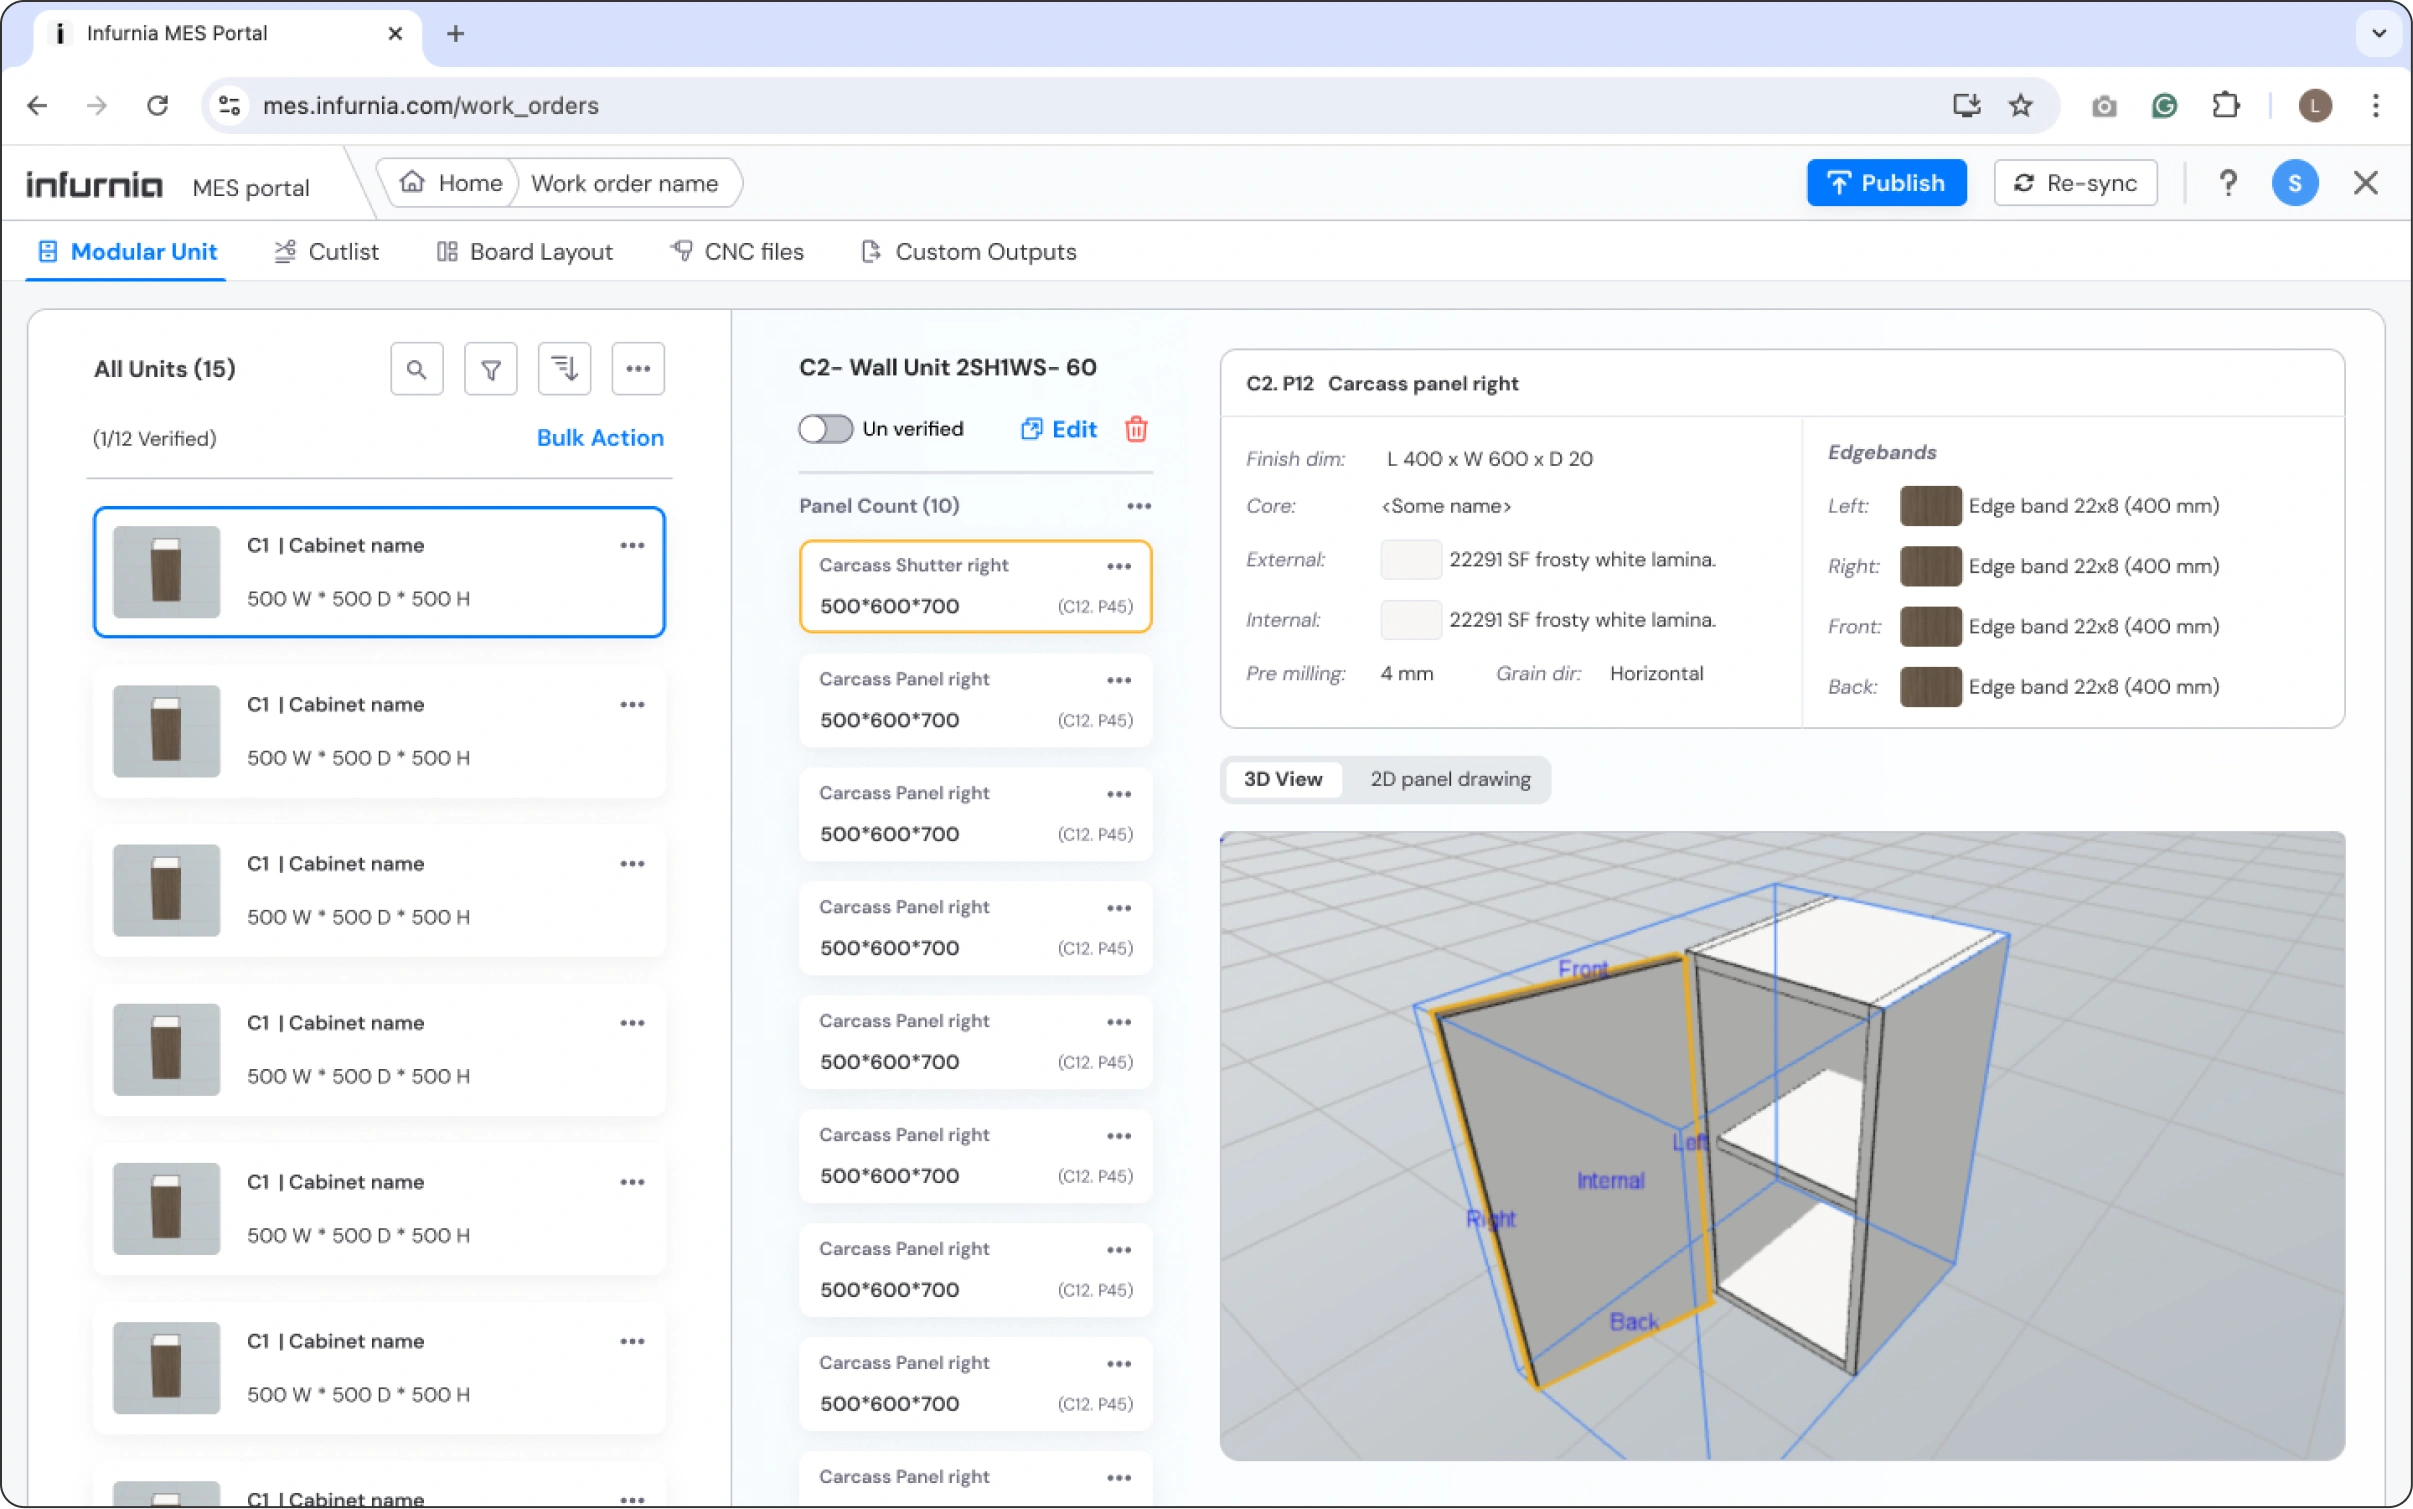Click the Core value <Some name>
Image resolution: width=2413 pixels, height=1509 pixels.
pos(1446,506)
